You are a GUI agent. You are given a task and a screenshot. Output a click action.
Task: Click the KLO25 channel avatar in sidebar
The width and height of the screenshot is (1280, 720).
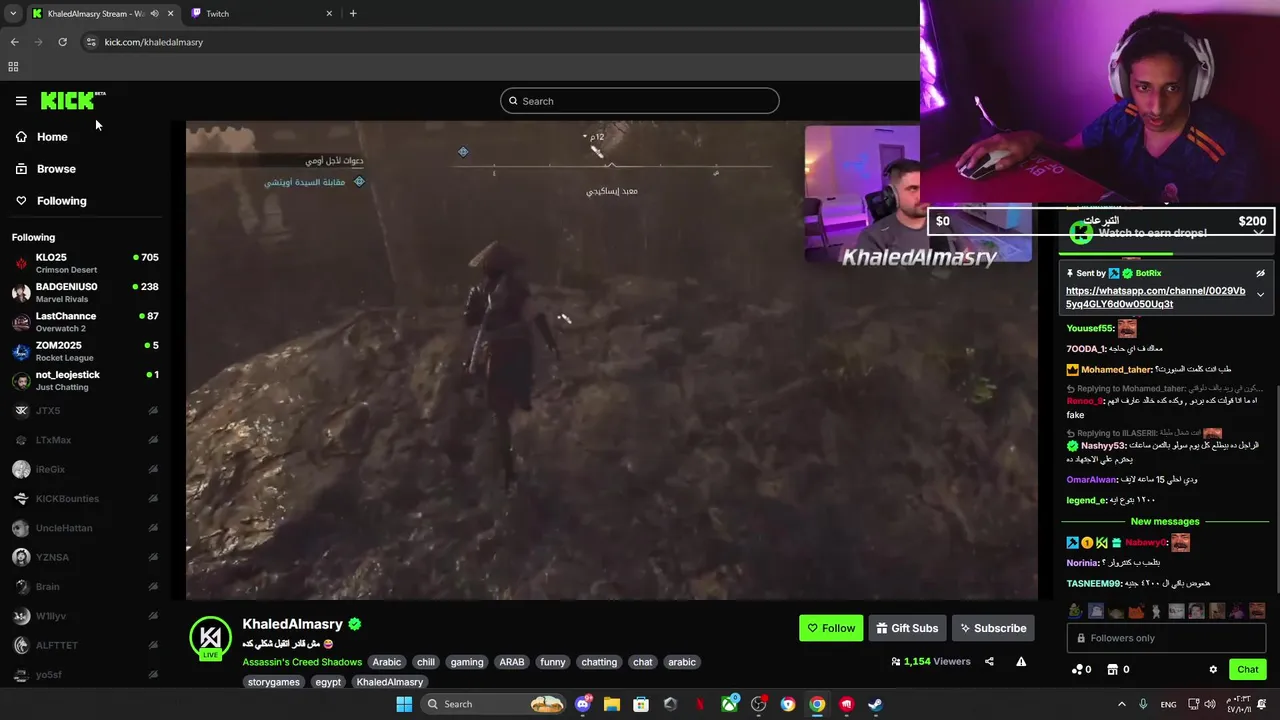(21, 264)
